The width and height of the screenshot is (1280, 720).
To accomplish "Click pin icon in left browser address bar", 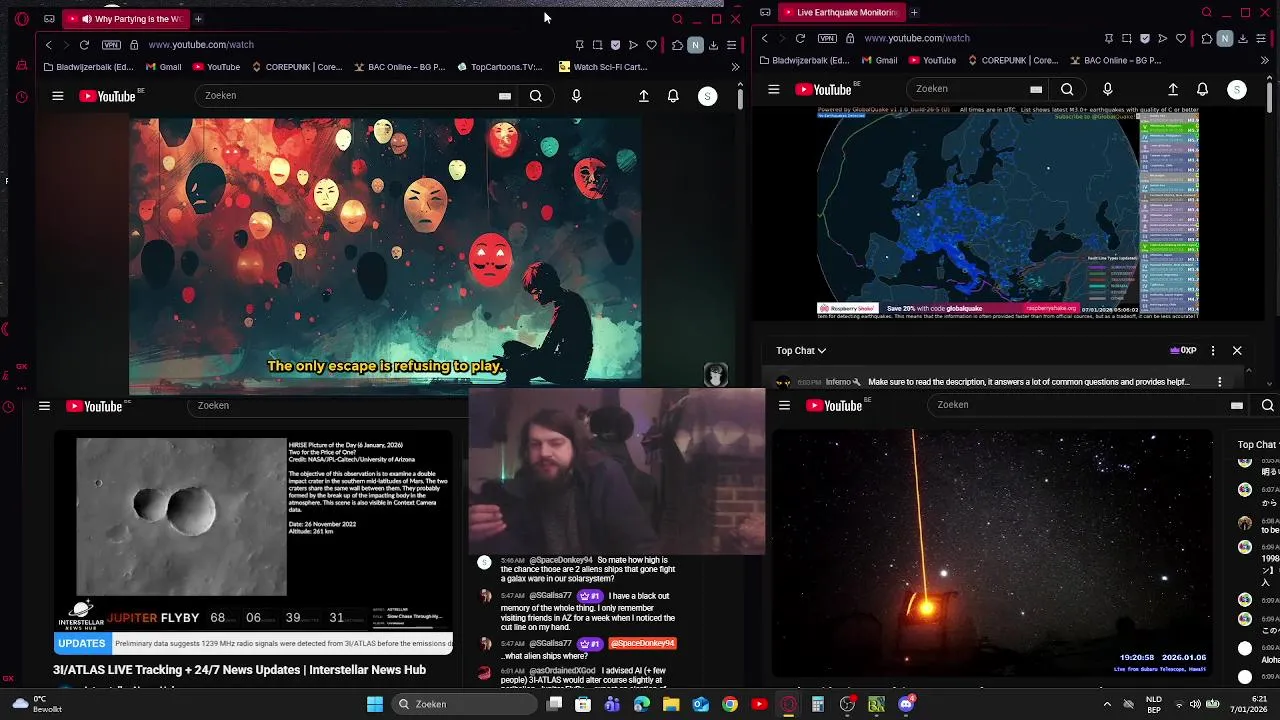I will (579, 45).
